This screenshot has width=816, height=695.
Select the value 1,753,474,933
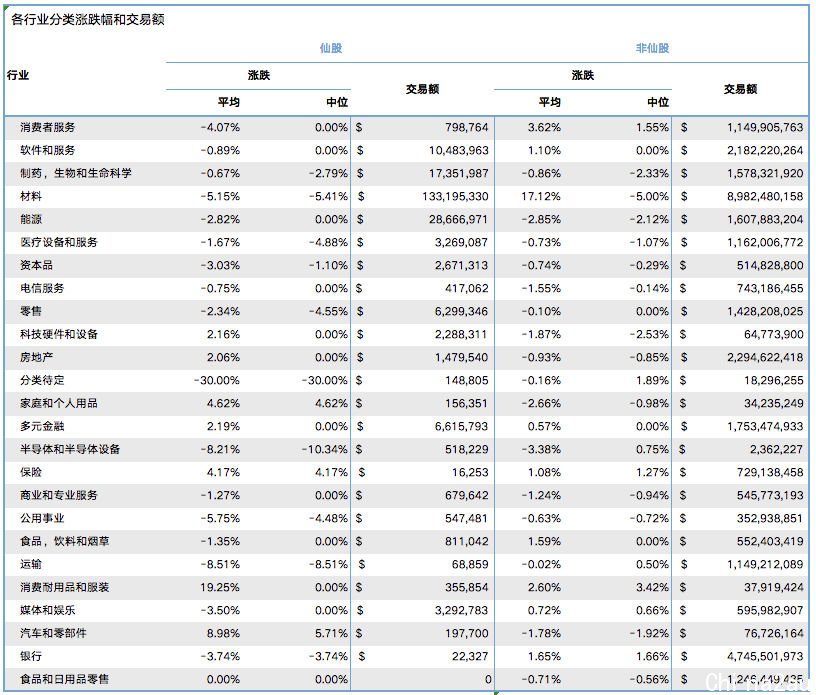(x=765, y=426)
